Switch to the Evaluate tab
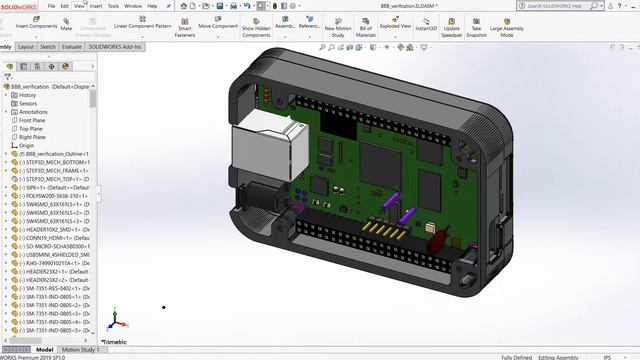640x360 pixels. [x=71, y=47]
